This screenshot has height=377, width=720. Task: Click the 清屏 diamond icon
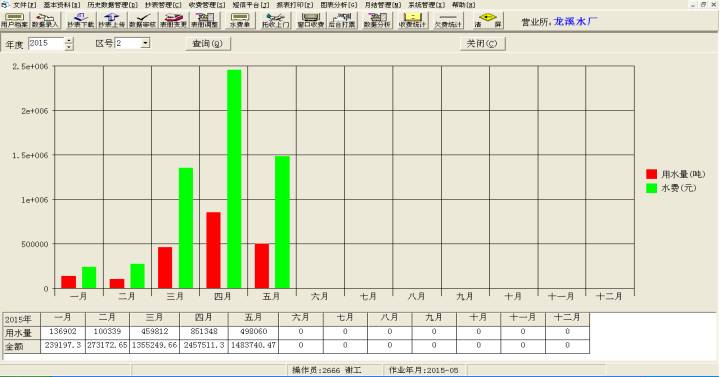pos(488,21)
